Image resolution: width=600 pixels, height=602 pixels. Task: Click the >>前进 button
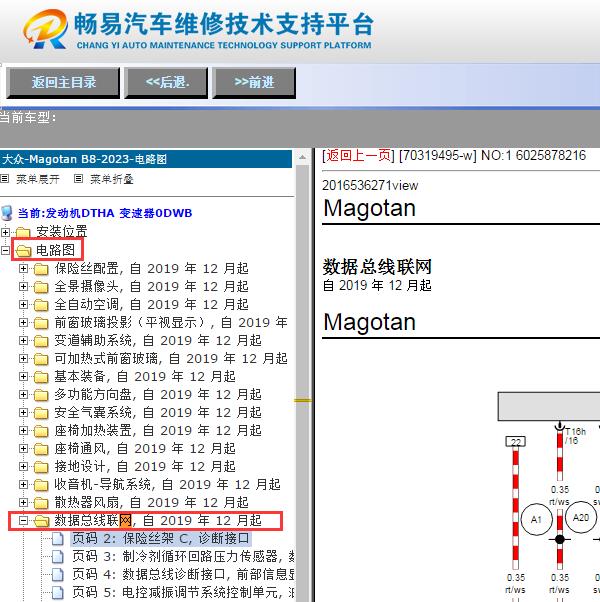point(254,83)
